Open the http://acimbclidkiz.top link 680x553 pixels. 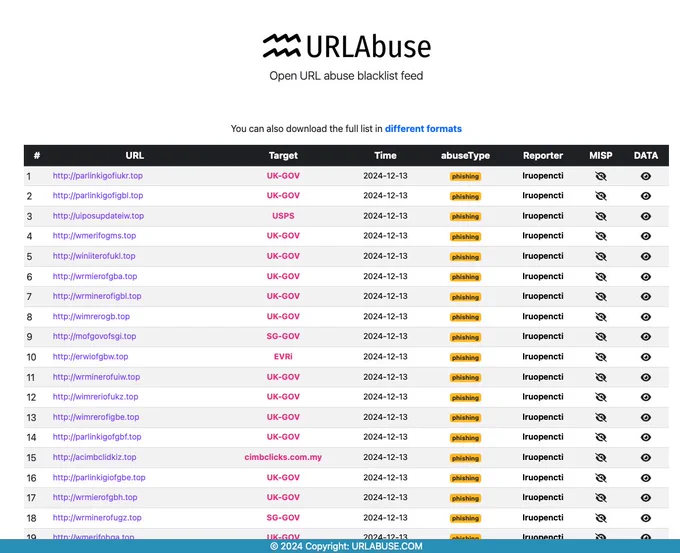94,457
